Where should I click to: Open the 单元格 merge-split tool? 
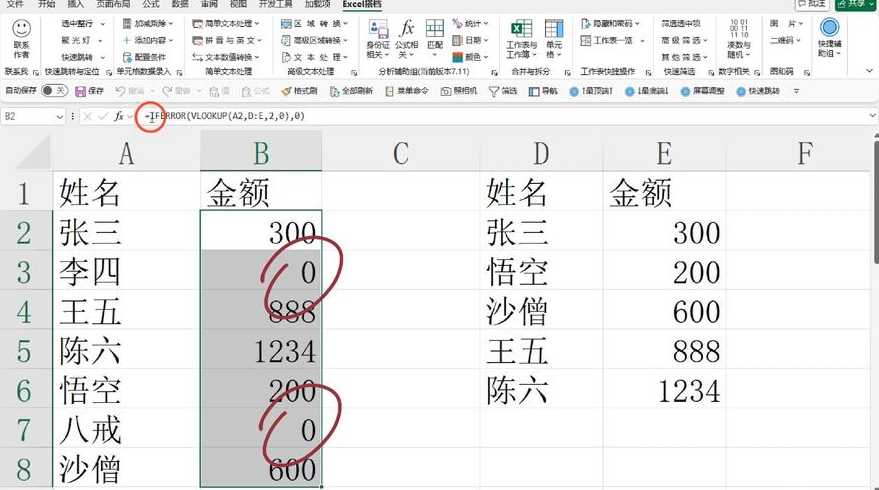554,38
